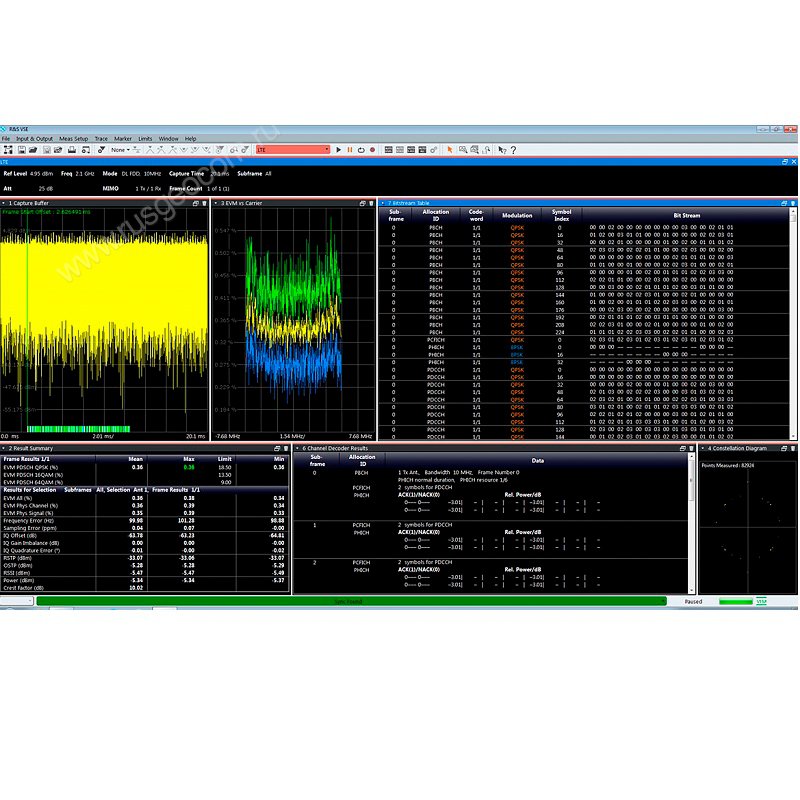Open the None marker type dropdown
This screenshot has width=800, height=800.
120,150
